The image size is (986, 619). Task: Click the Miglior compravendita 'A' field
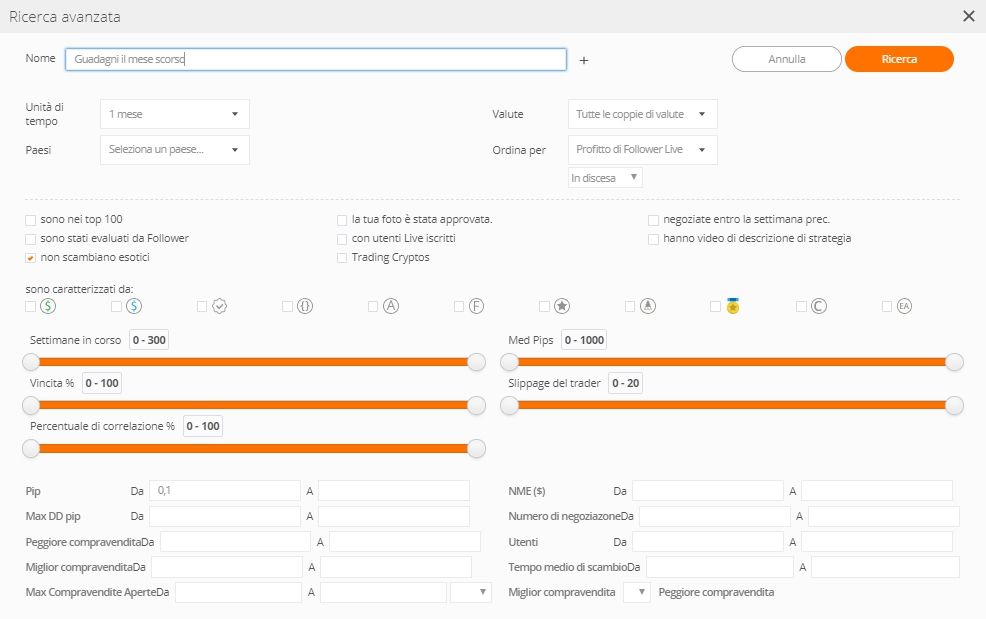(x=396, y=567)
